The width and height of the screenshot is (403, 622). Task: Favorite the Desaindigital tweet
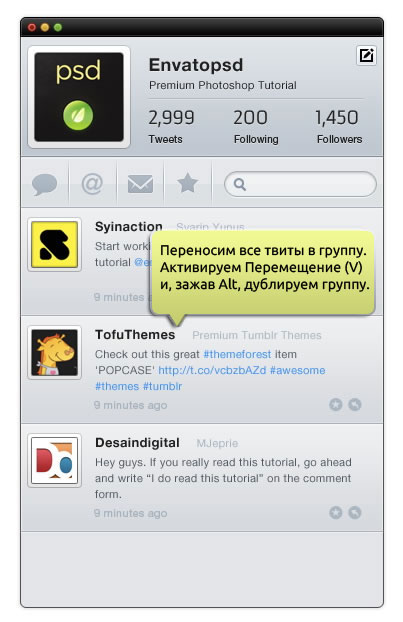point(336,513)
